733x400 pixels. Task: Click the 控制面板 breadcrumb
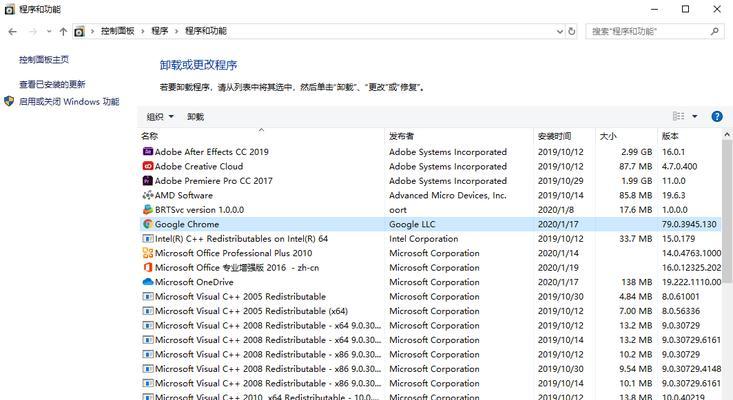point(118,31)
